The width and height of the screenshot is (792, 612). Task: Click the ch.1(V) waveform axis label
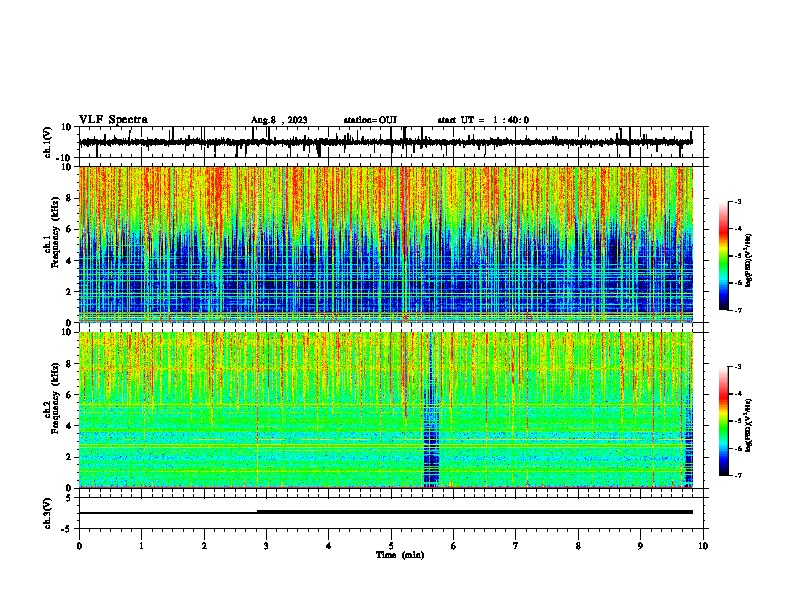47,142
